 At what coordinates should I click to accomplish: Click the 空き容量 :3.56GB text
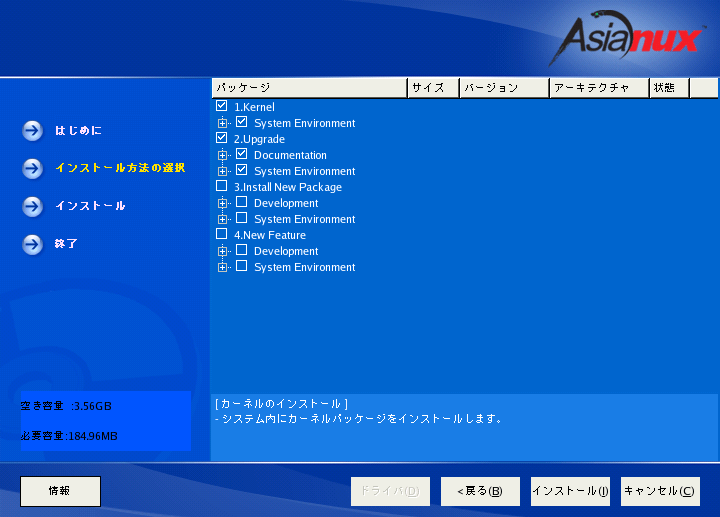tap(66, 406)
